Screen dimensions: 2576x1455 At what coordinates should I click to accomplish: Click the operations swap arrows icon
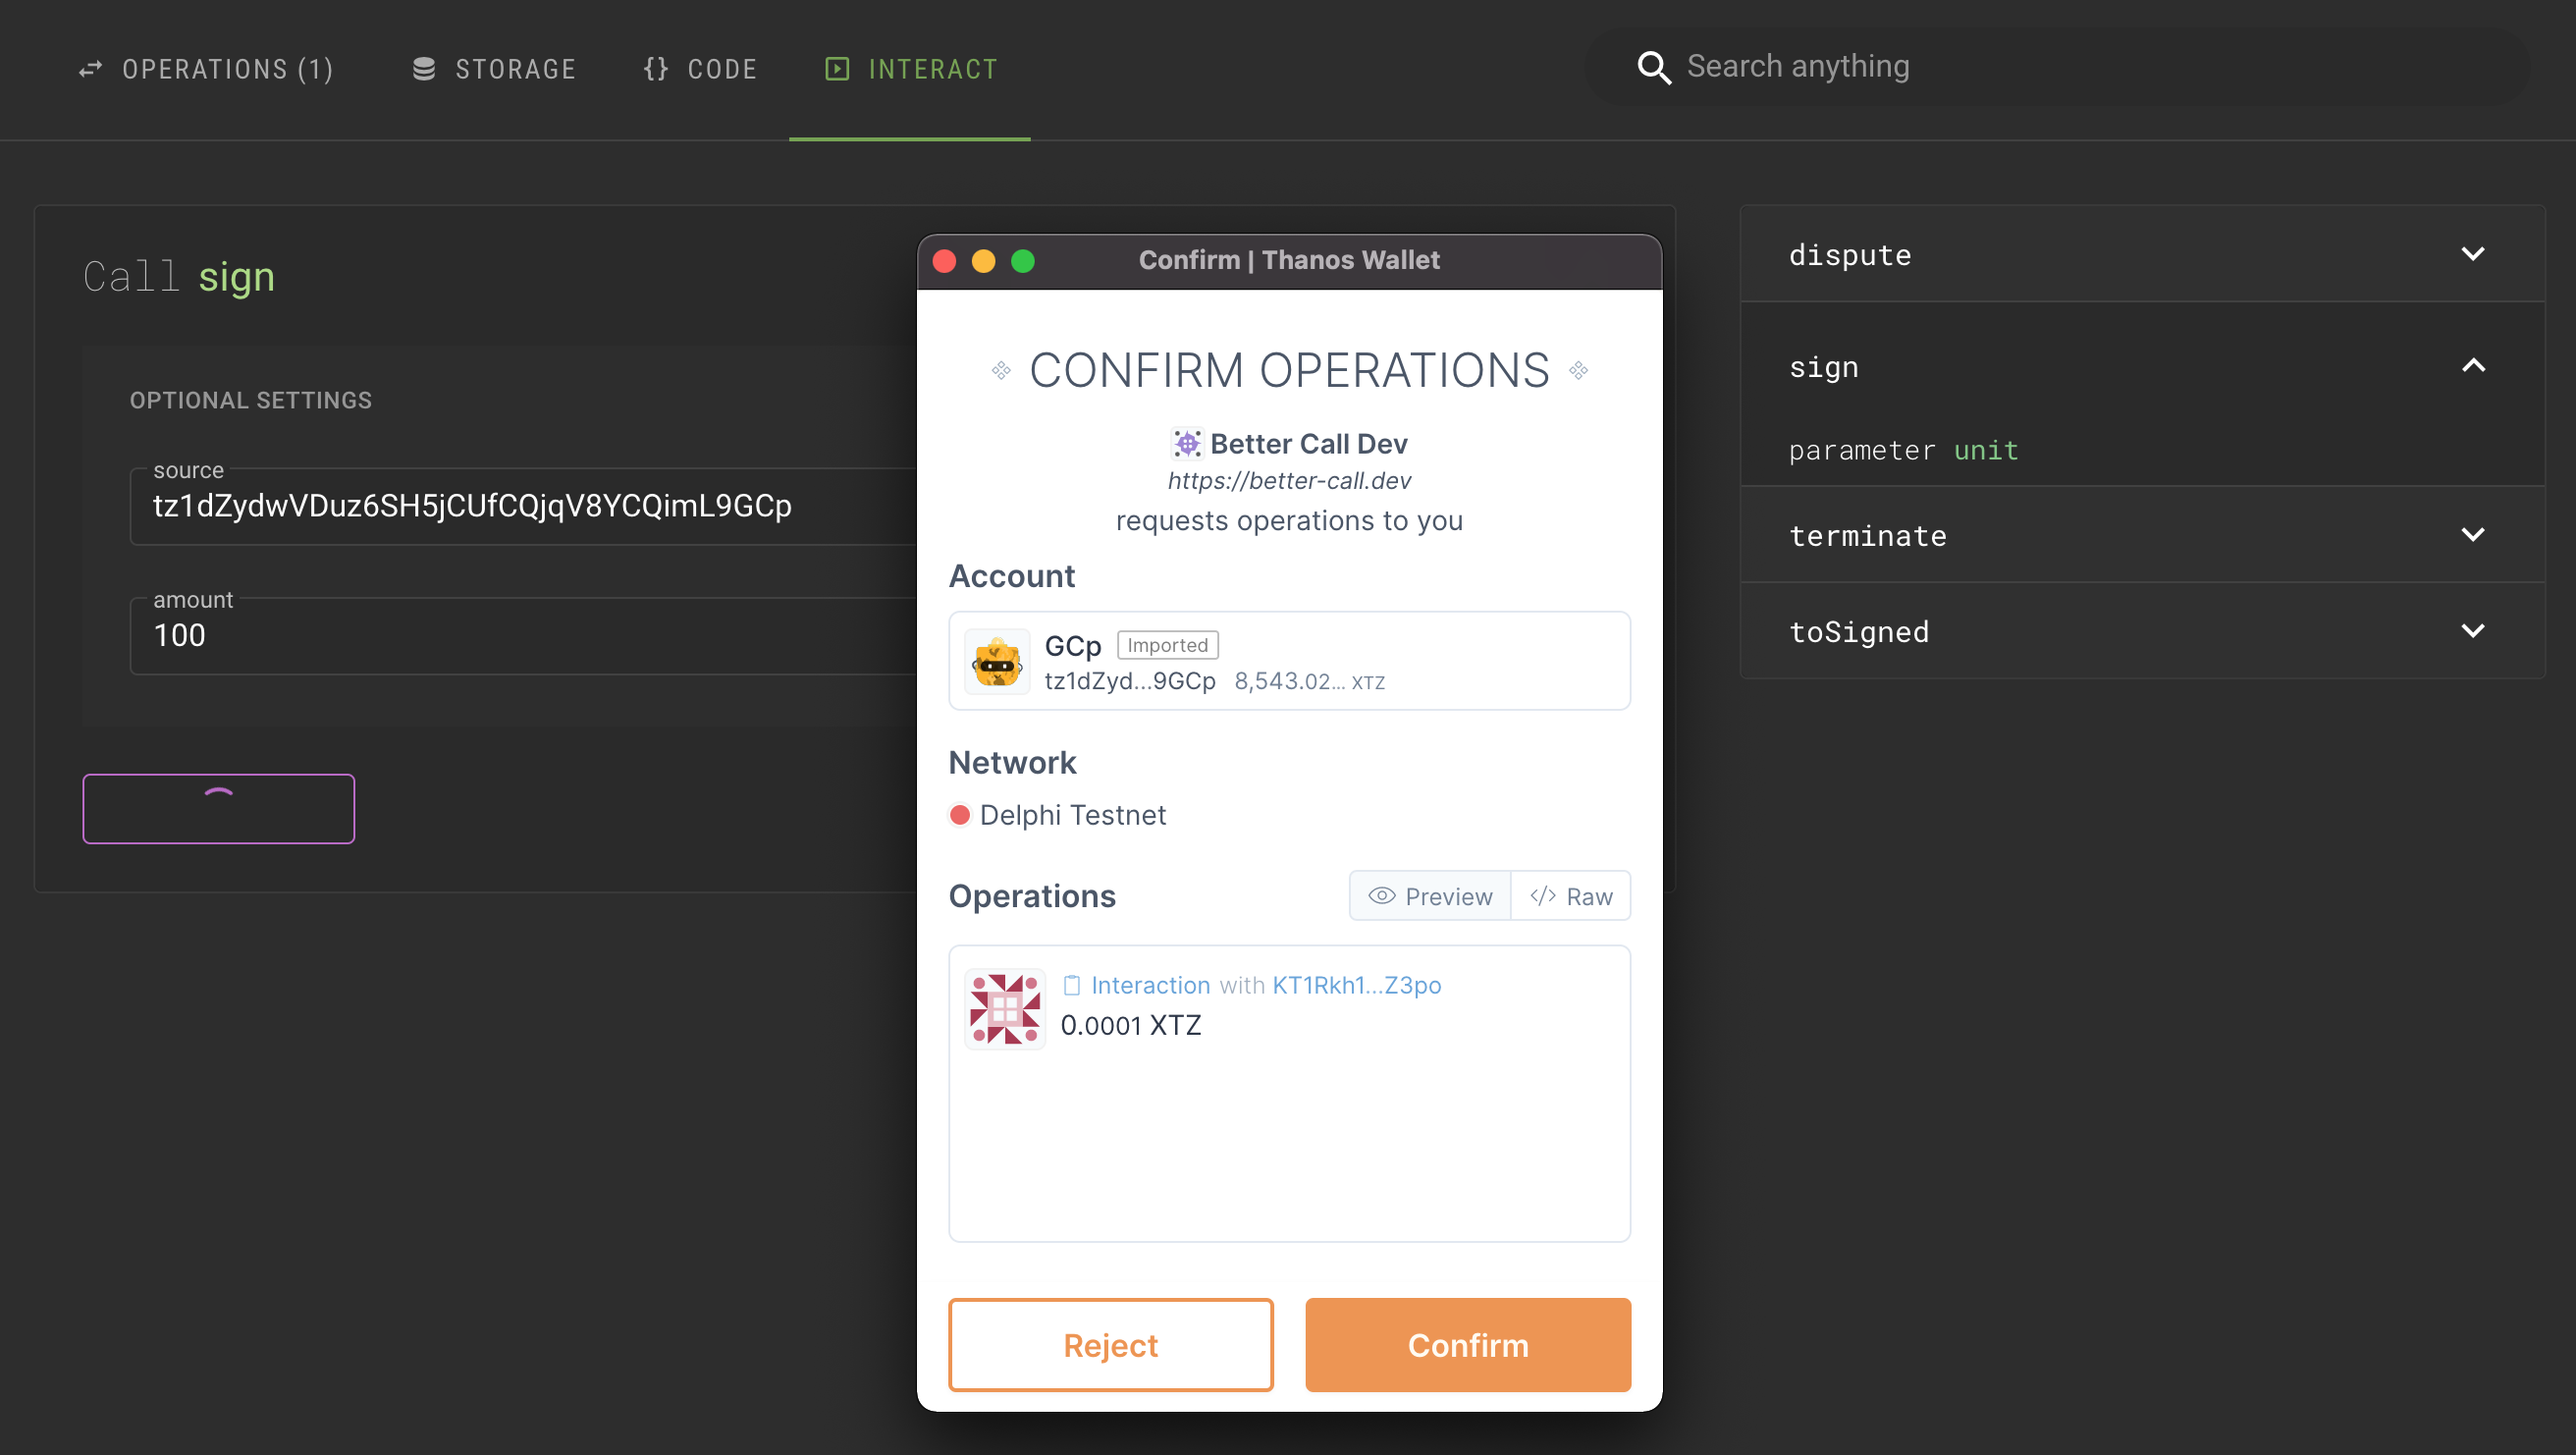(x=91, y=69)
